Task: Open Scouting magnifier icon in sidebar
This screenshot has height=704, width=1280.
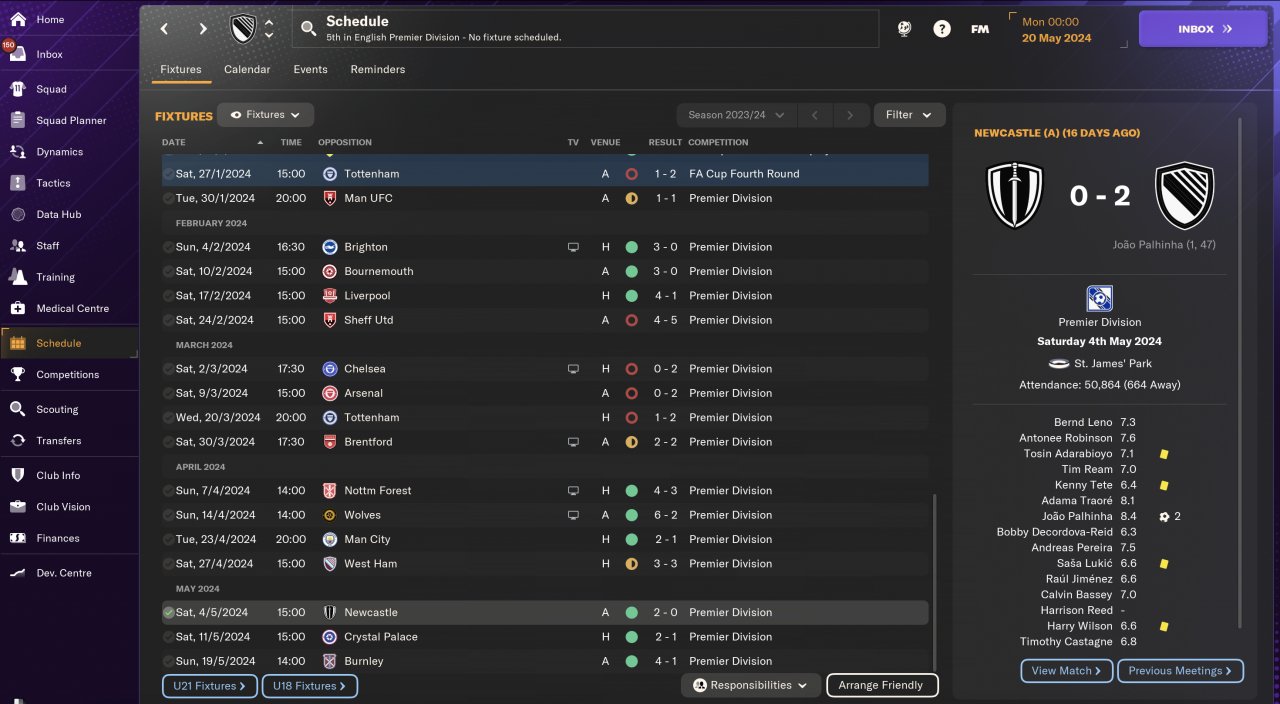Action: 17,409
